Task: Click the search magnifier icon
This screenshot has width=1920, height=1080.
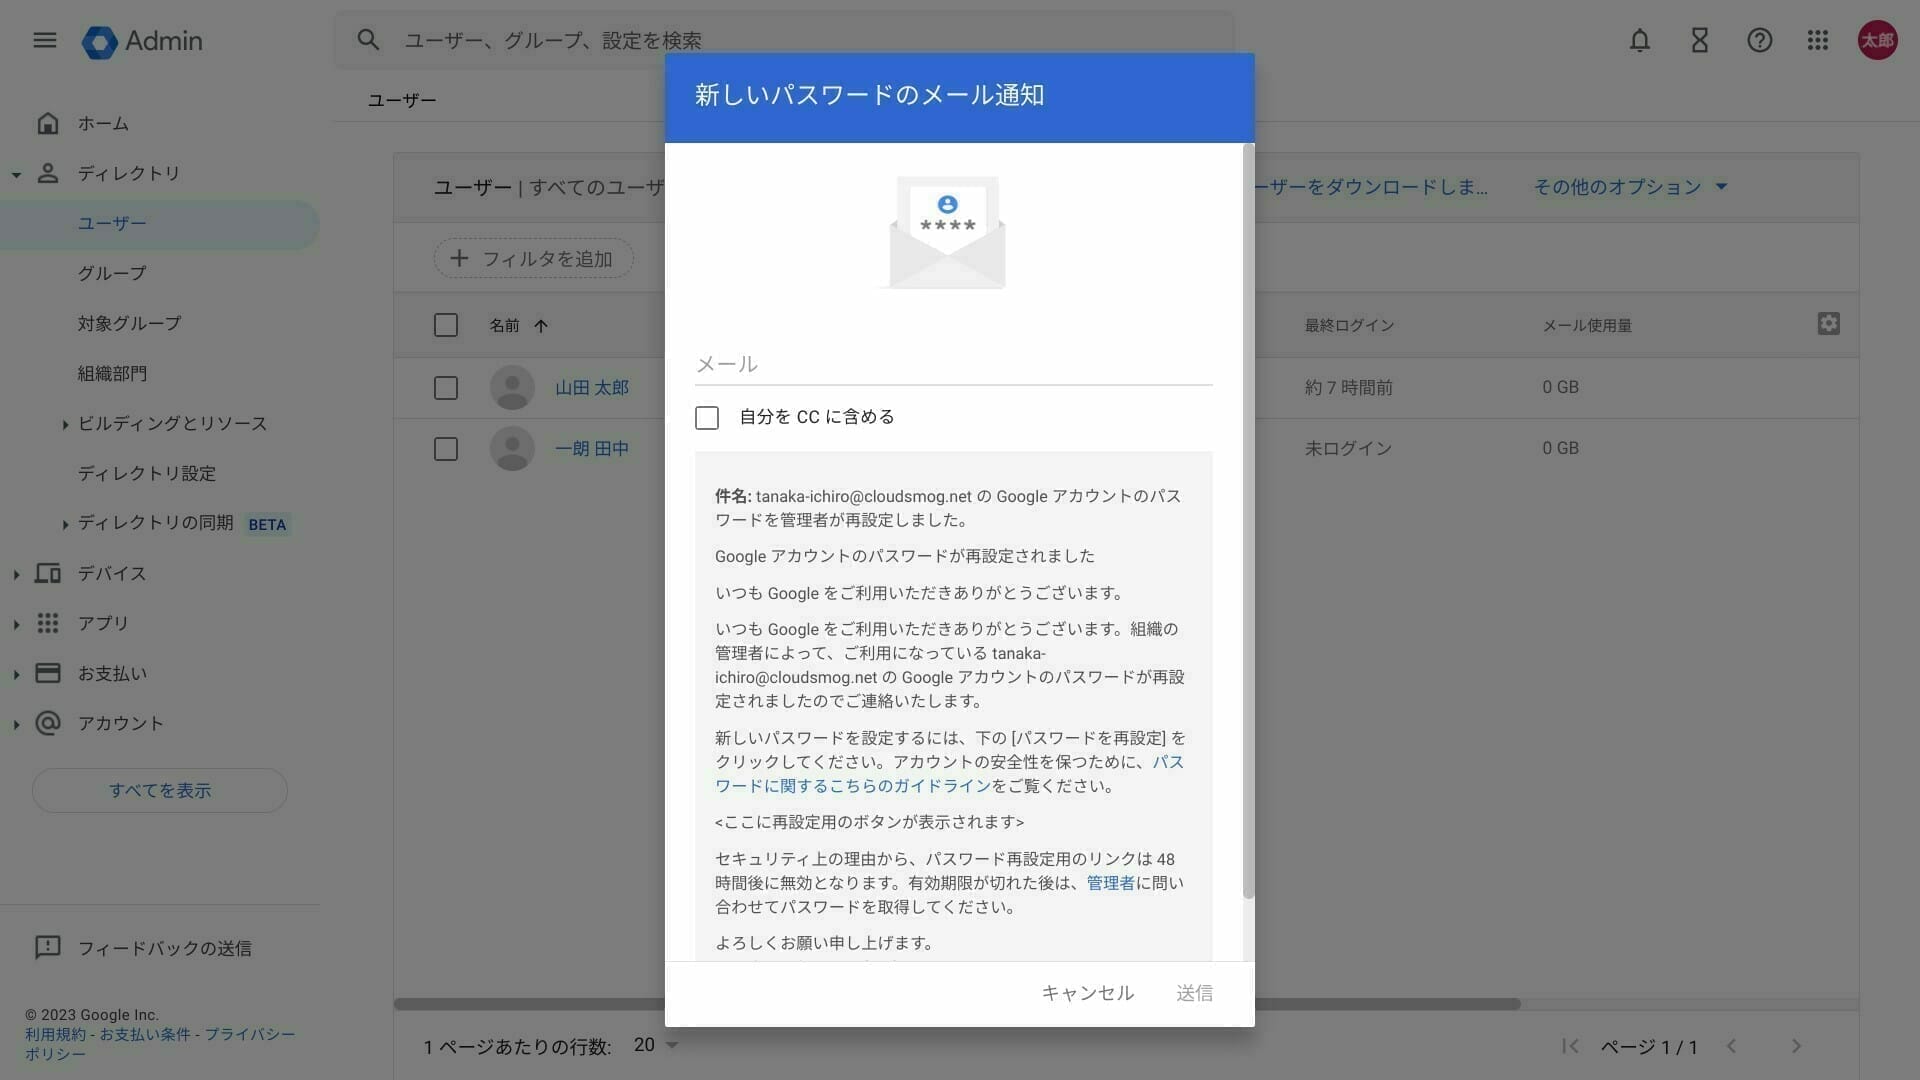Action: click(368, 40)
